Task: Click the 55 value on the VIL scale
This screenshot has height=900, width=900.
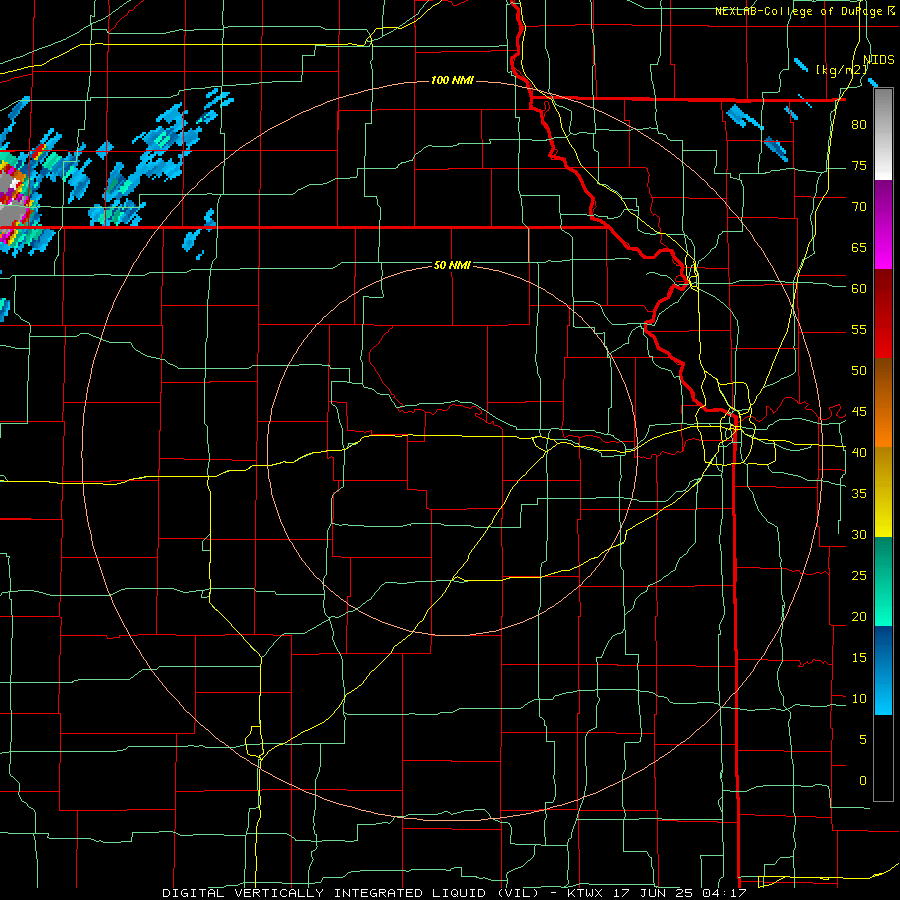Action: 859,330
